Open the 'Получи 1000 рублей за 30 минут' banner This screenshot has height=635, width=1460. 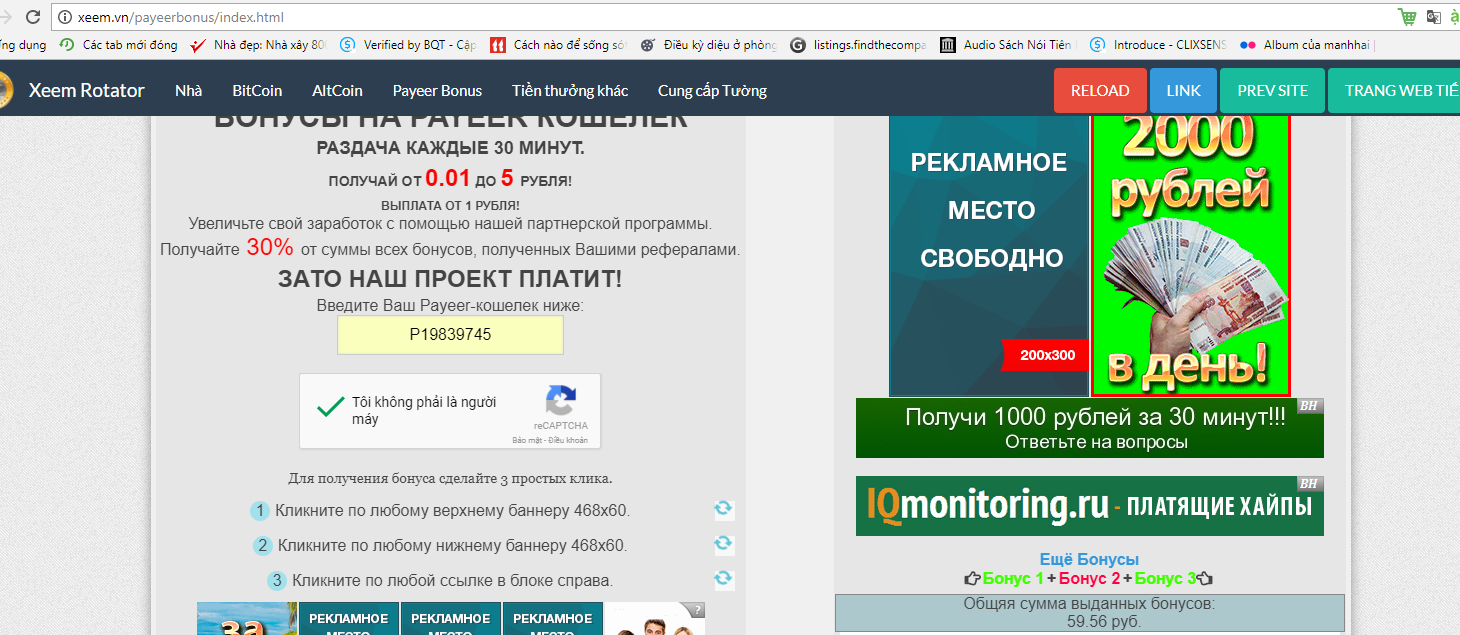[1090, 428]
